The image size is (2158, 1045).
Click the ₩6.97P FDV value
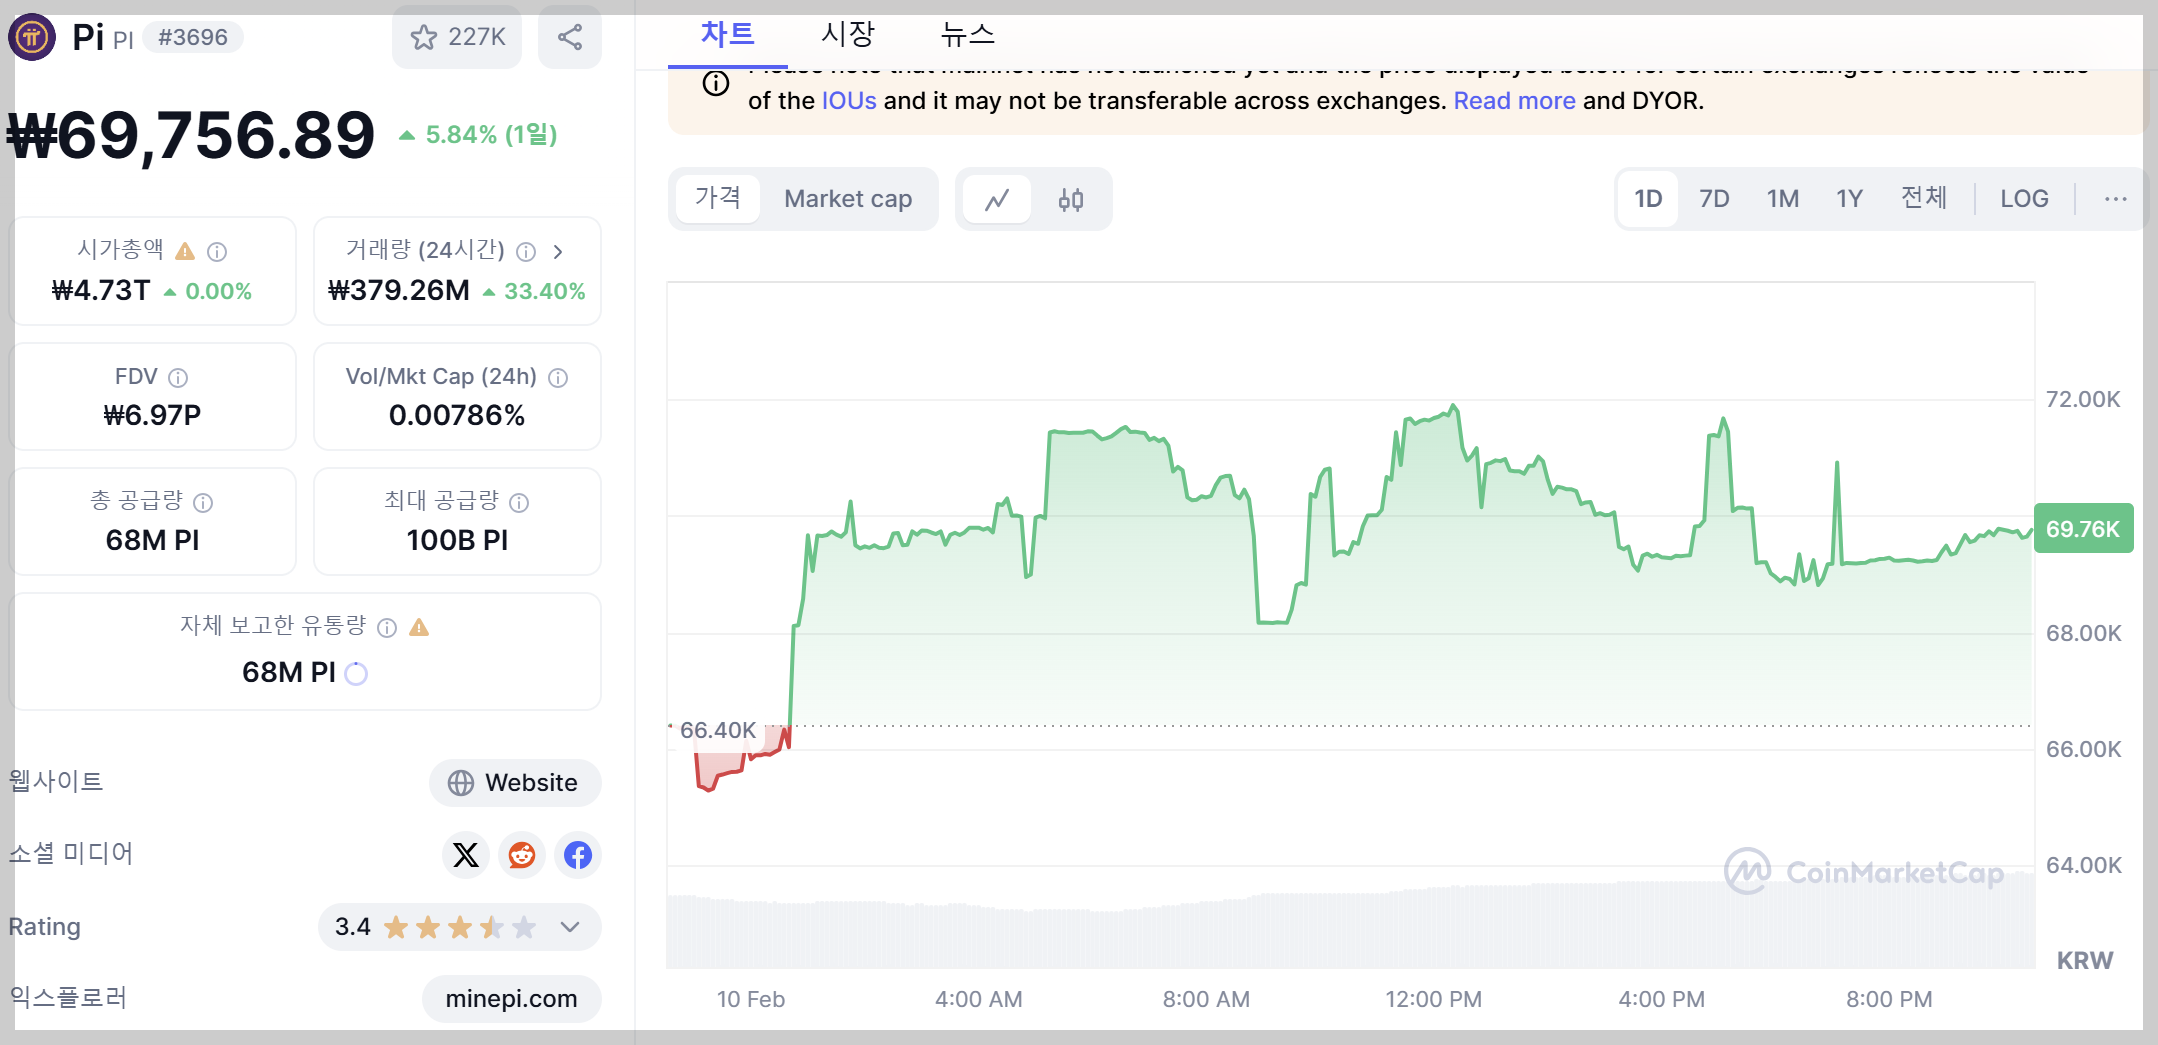coord(152,416)
